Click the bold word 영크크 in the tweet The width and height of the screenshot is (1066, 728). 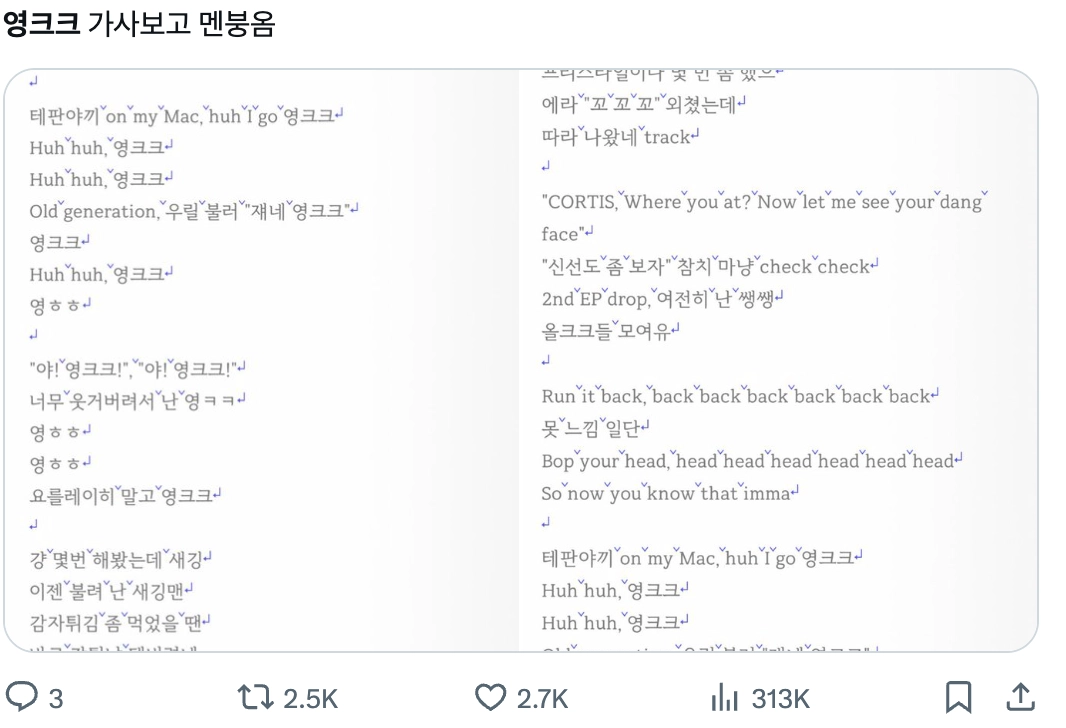click(x=38, y=19)
